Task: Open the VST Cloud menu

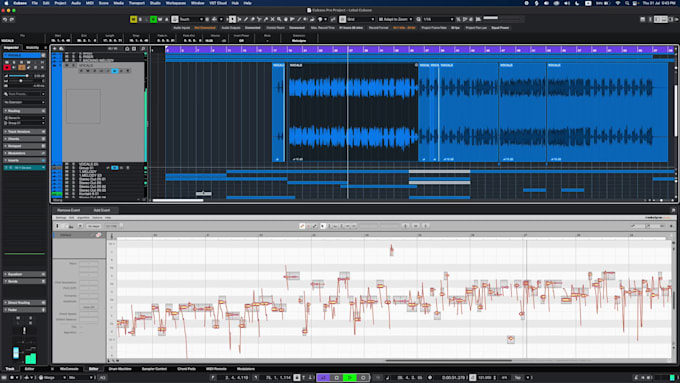Action: tap(218, 3)
